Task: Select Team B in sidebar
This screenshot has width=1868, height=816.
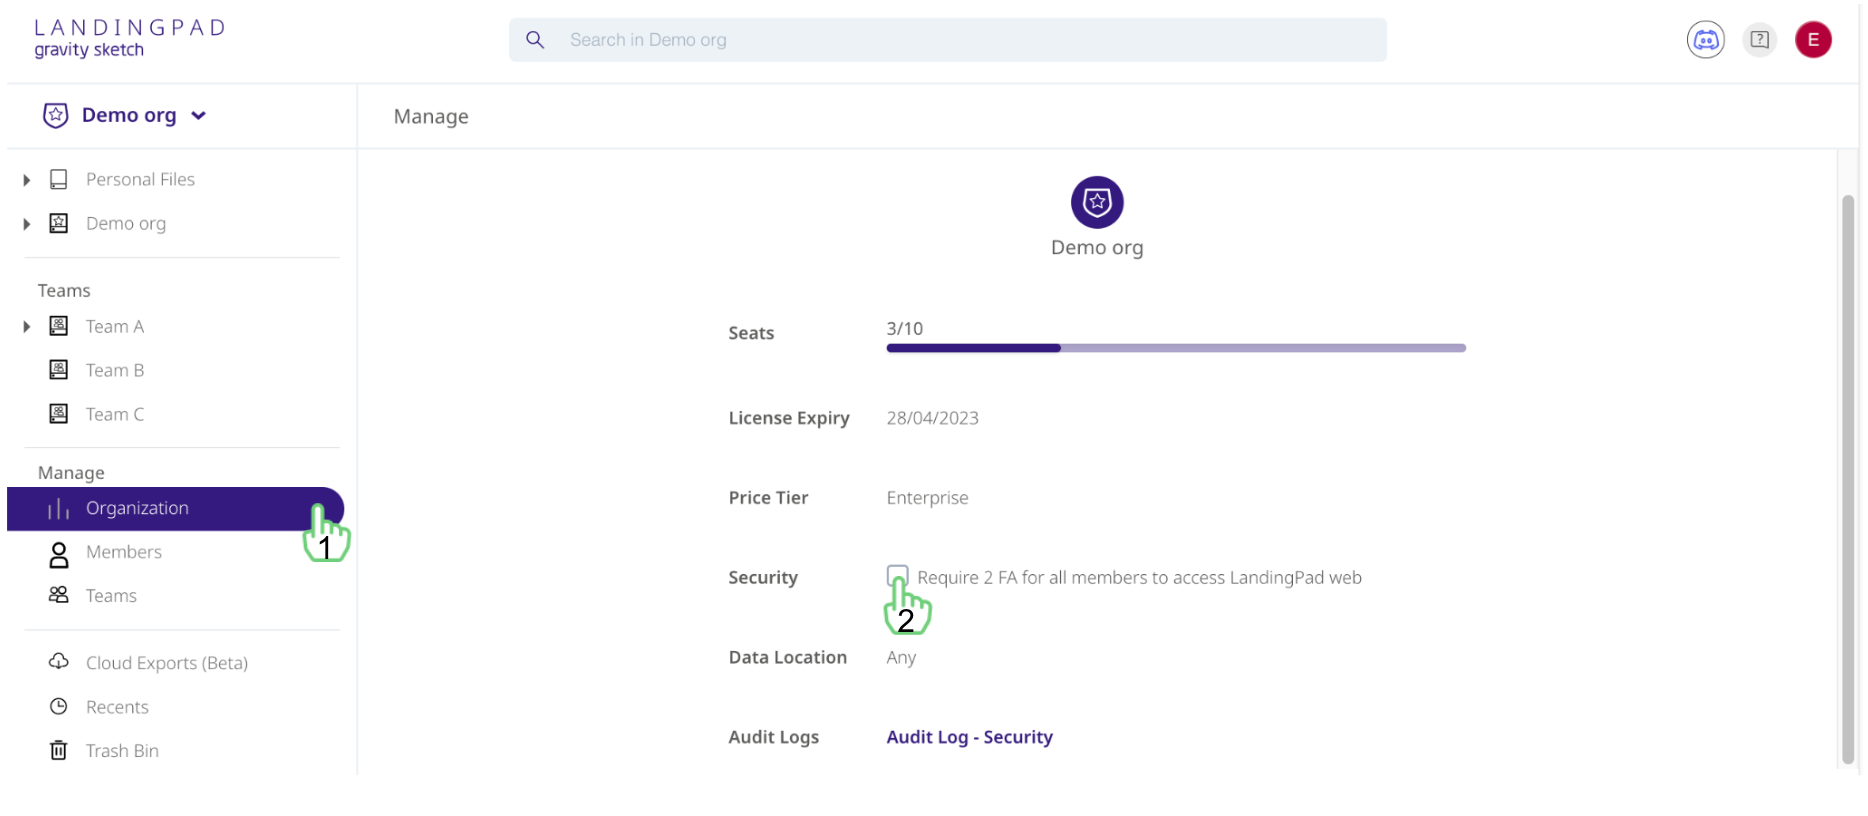Action: 115,370
